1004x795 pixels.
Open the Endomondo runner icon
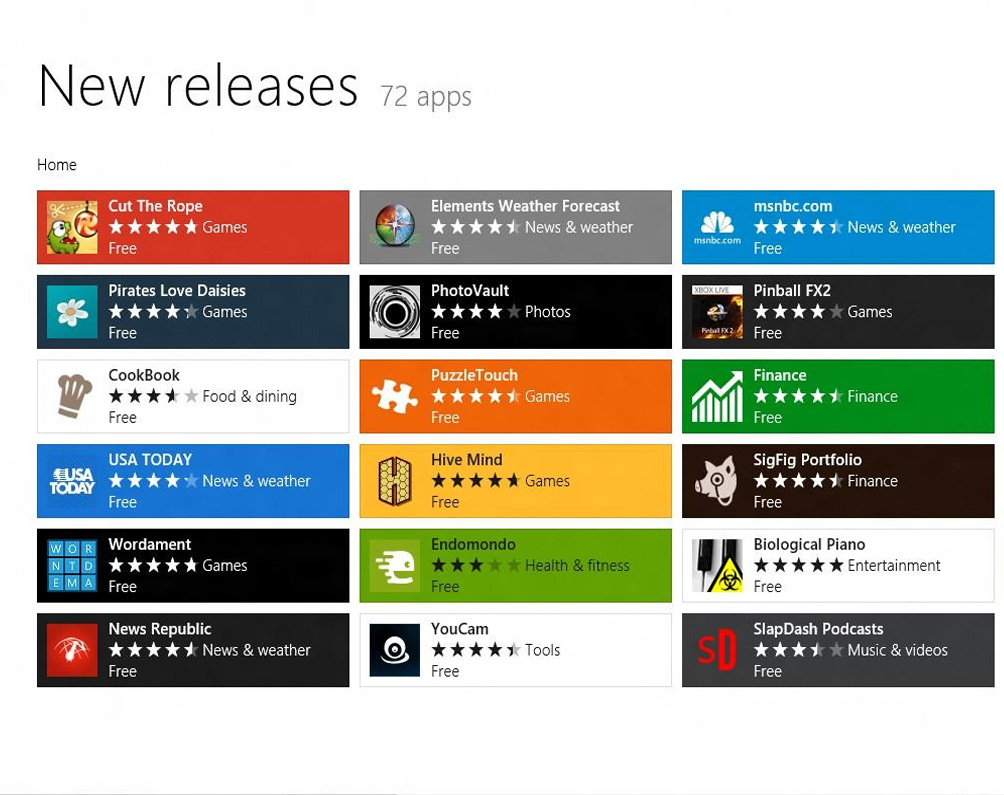pyautogui.click(x=395, y=565)
